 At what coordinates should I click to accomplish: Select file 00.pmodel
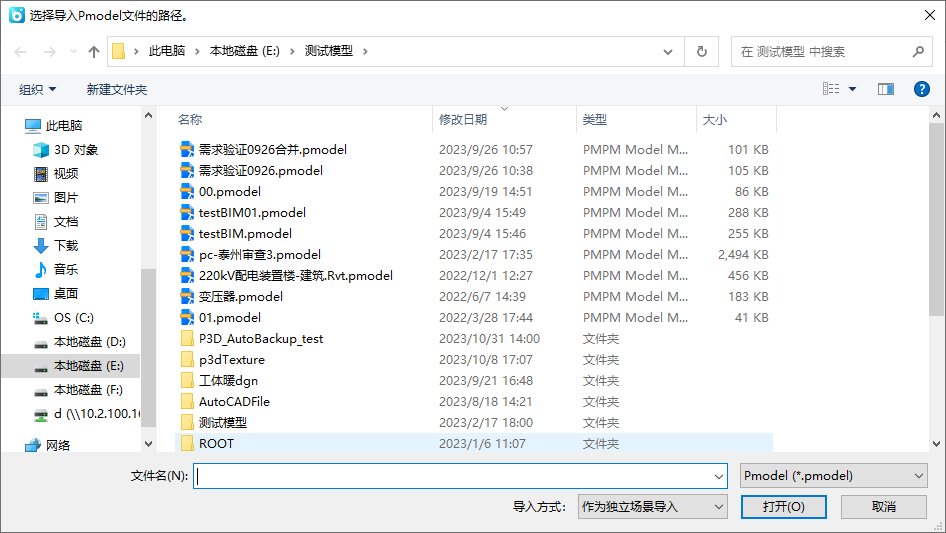point(230,192)
